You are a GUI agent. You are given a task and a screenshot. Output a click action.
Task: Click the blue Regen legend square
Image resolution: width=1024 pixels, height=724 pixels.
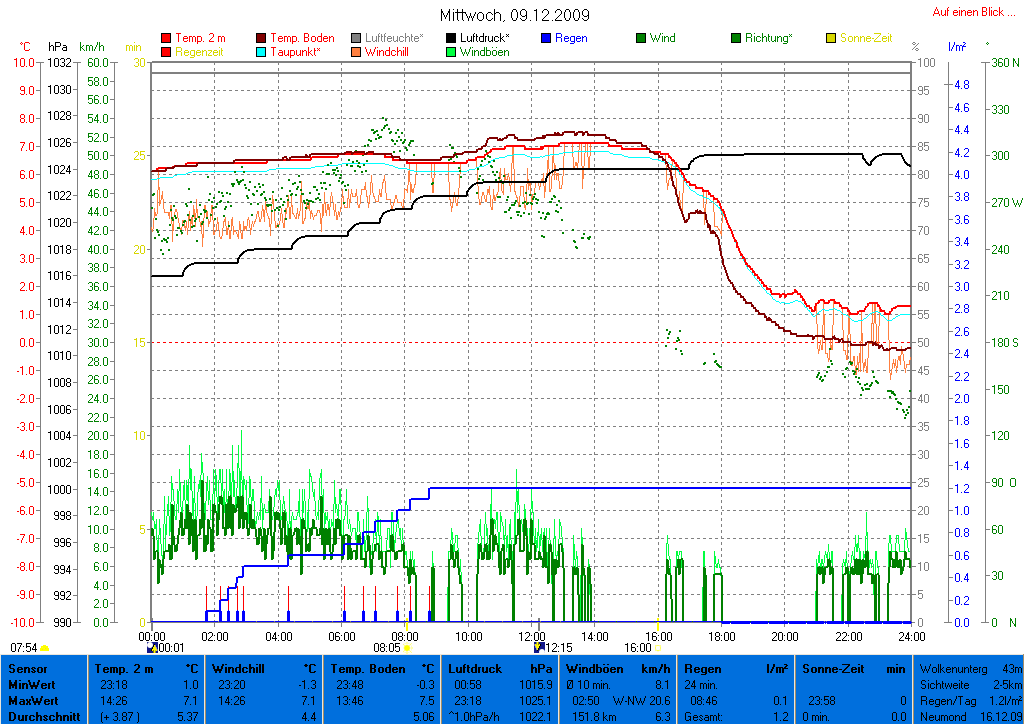pos(546,39)
